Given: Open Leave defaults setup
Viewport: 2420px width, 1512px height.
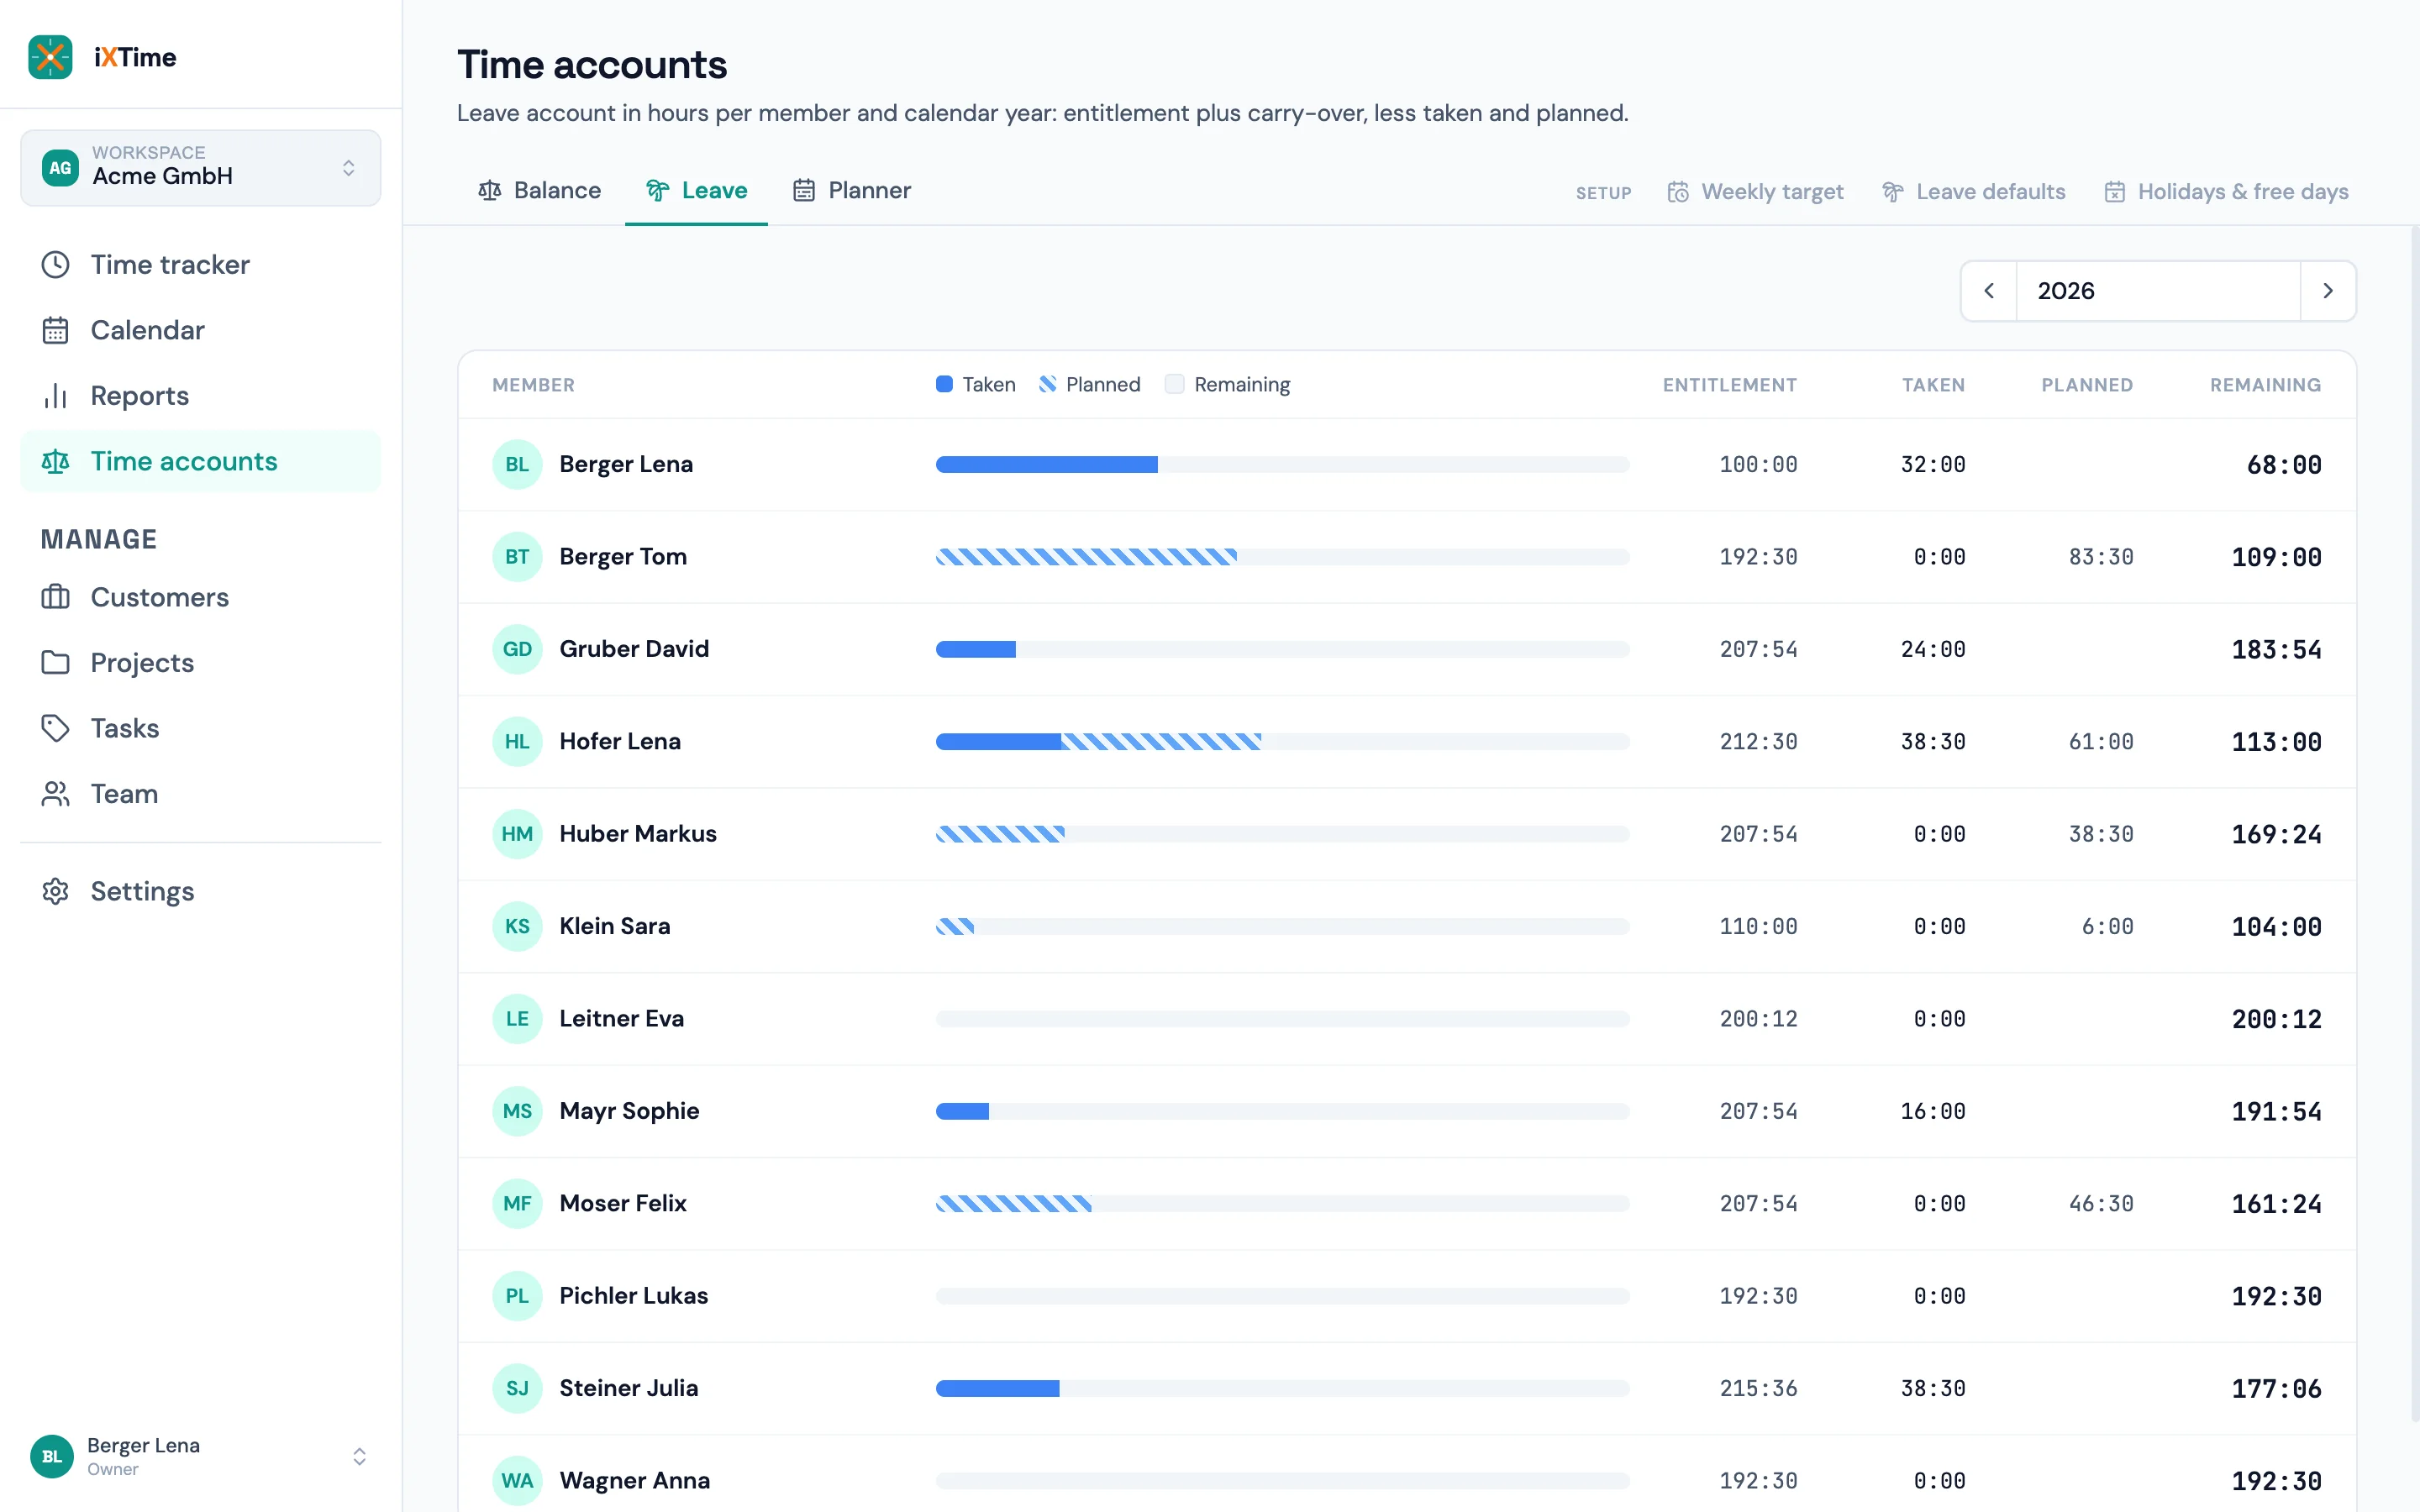Looking at the screenshot, I should pos(1973,191).
